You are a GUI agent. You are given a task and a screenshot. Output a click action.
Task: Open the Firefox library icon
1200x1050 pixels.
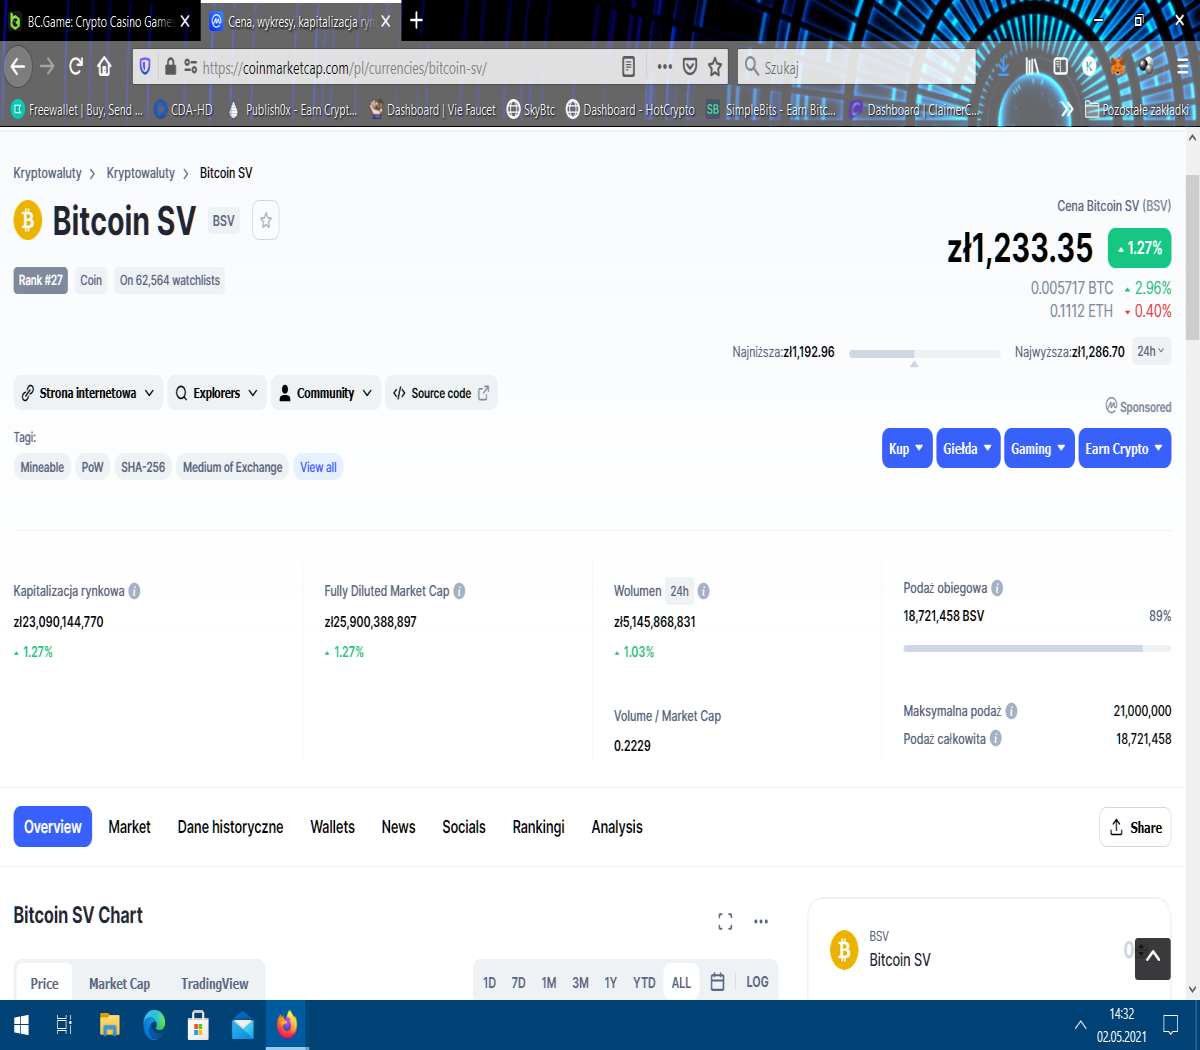[x=1032, y=67]
